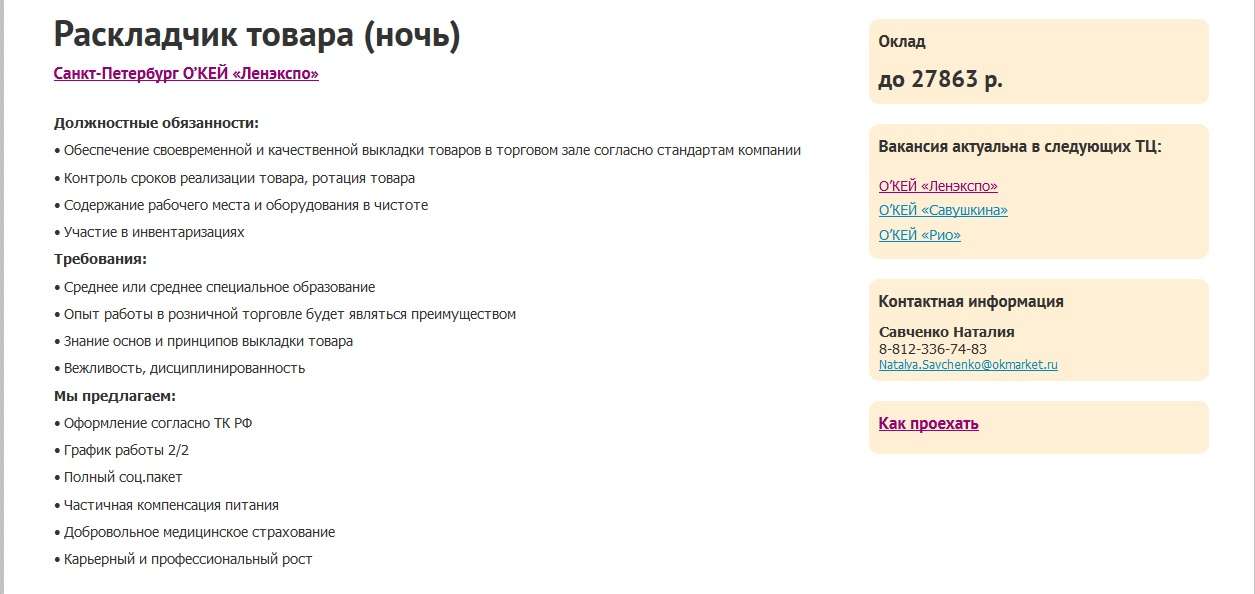Click the salary amount «до 27863 р.»
This screenshot has height=594, width=1255.
click(x=940, y=80)
